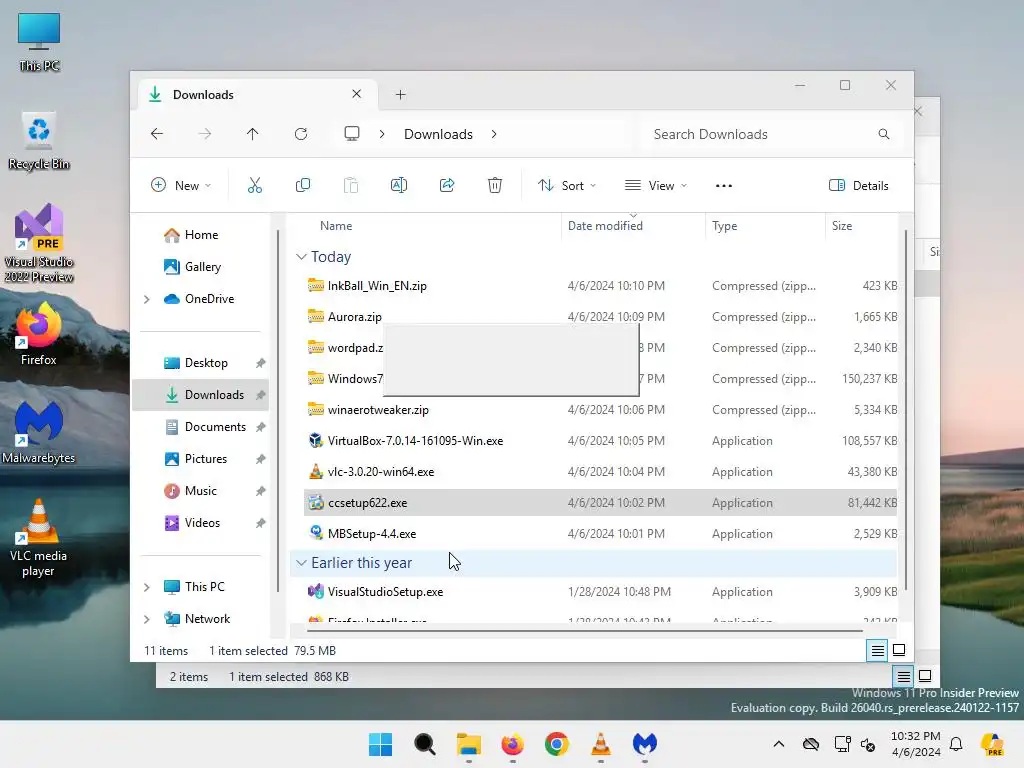
Task: Sort by Date modified column header
Action: click(x=605, y=226)
